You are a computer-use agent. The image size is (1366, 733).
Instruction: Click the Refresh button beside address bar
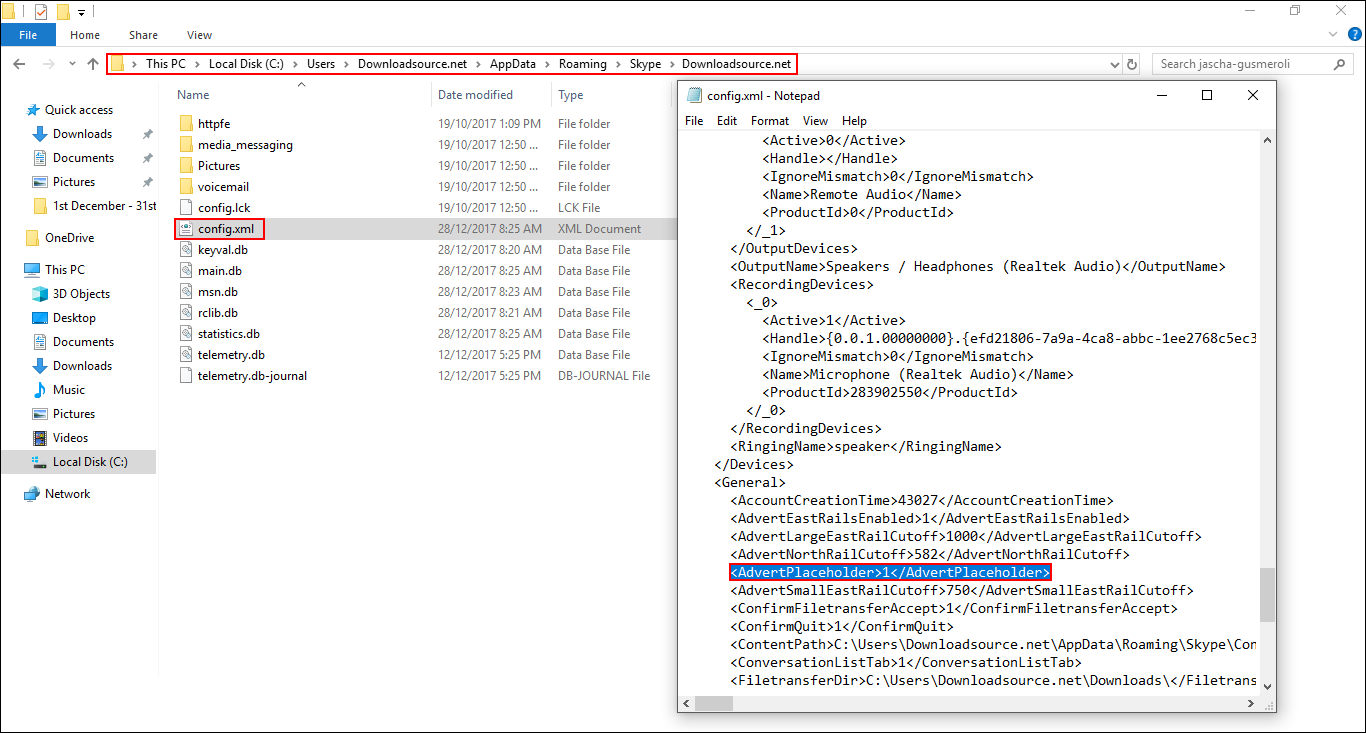pos(1132,64)
